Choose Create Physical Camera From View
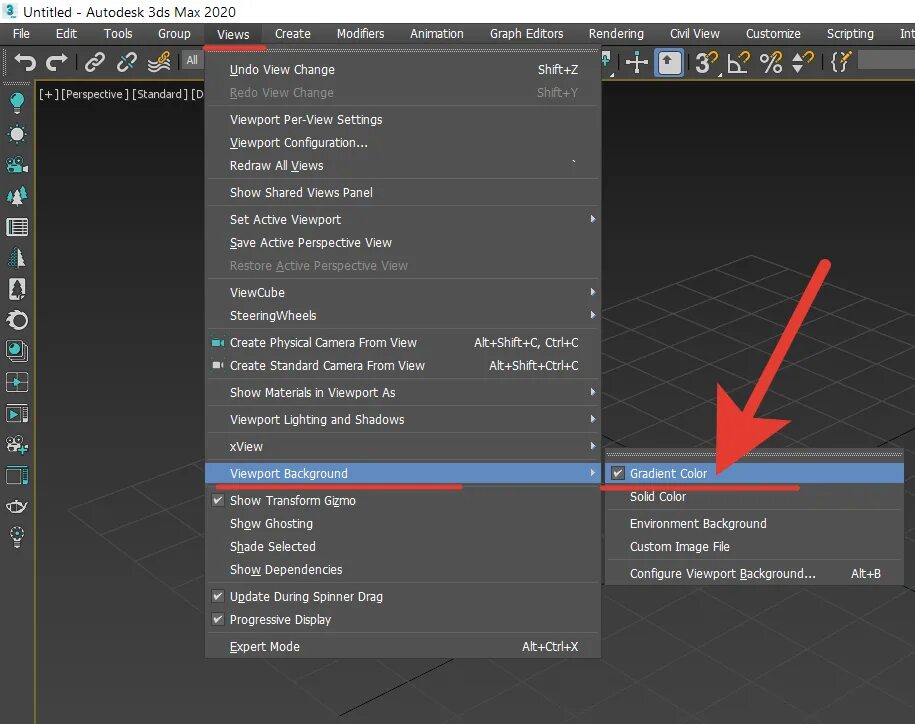Image resolution: width=915 pixels, height=724 pixels. [x=403, y=342]
